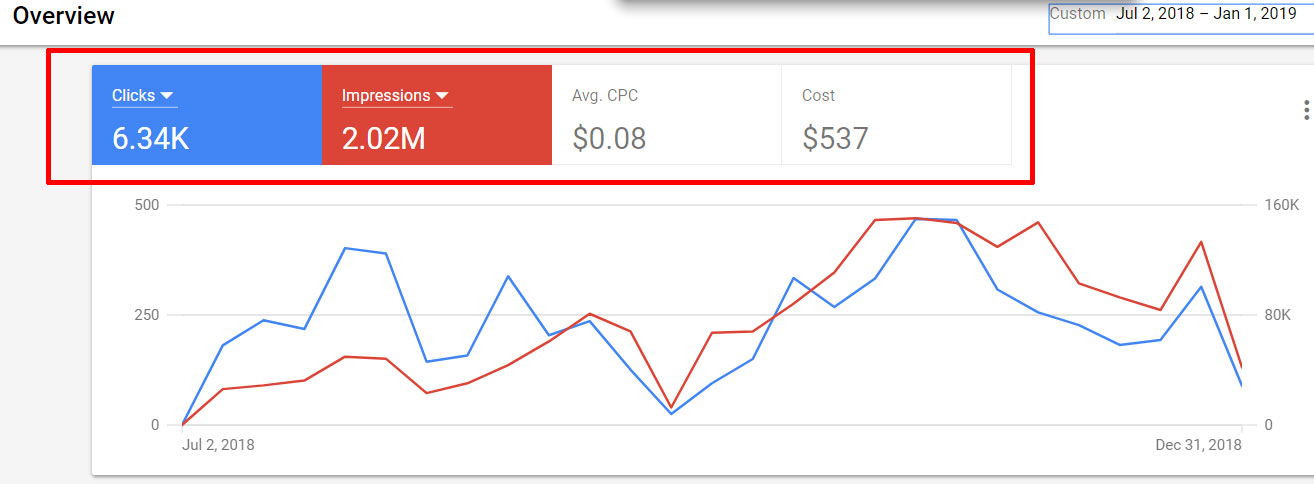Open the three-dot more options menu
This screenshot has height=484, width=1314.
click(x=1306, y=111)
